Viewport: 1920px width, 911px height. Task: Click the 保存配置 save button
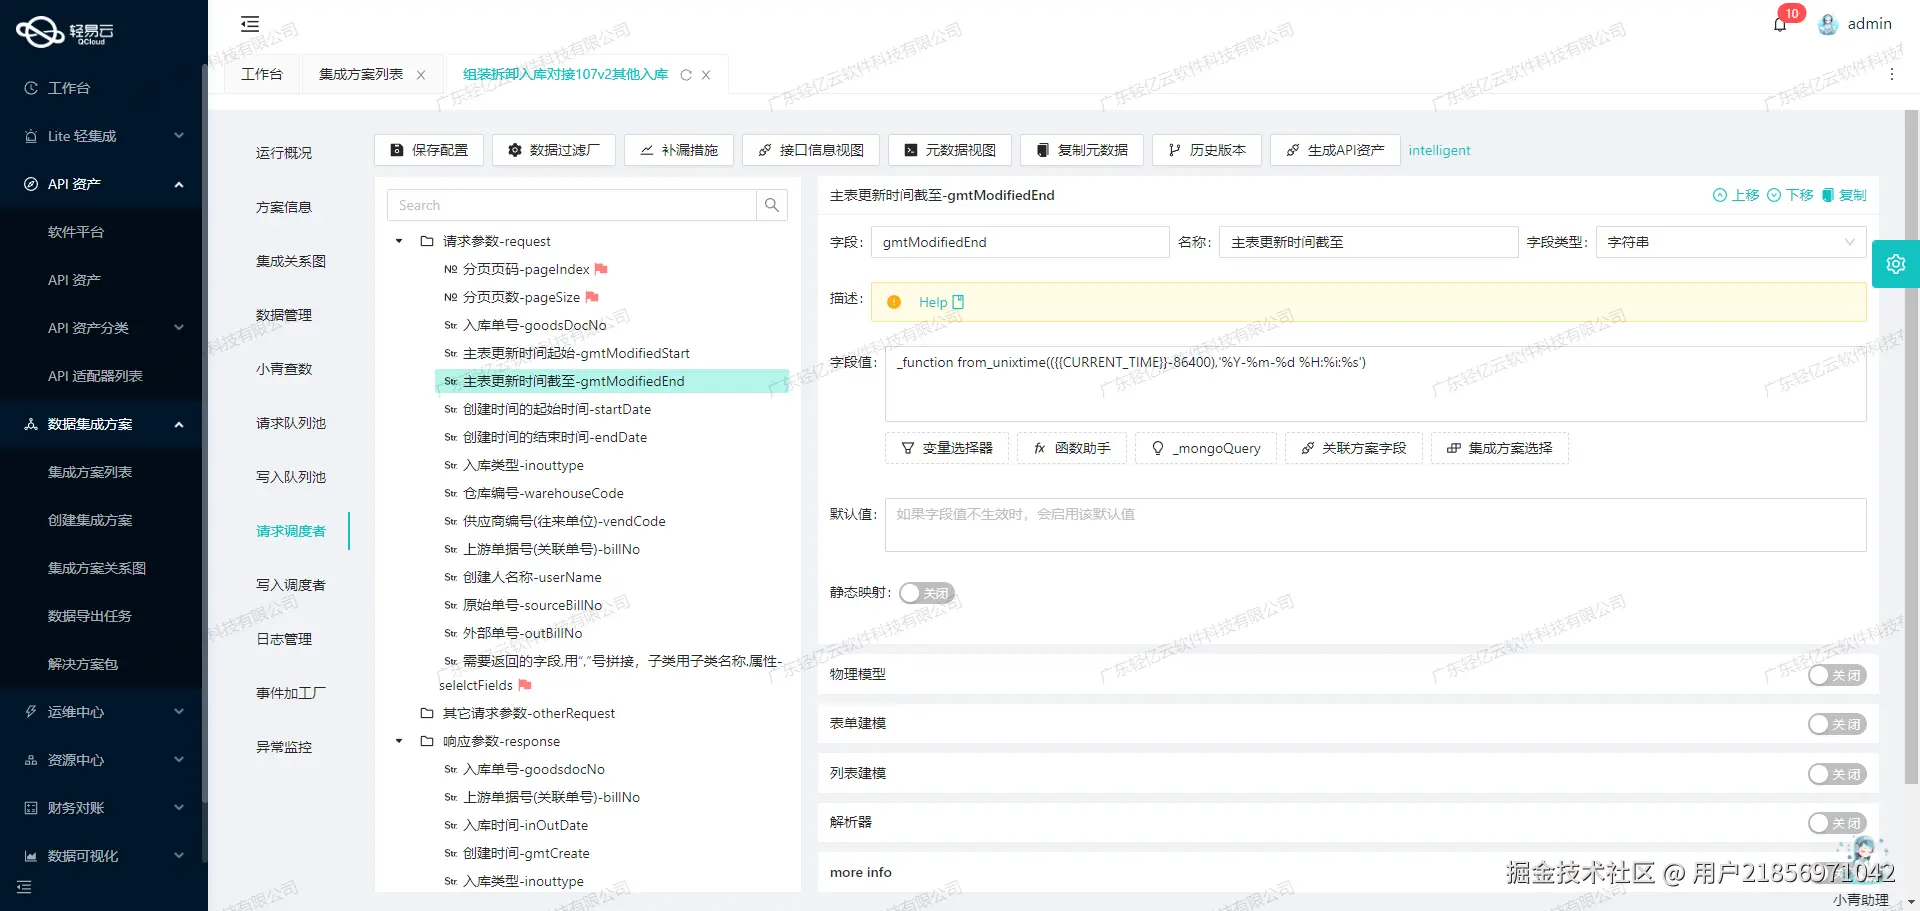click(x=428, y=150)
